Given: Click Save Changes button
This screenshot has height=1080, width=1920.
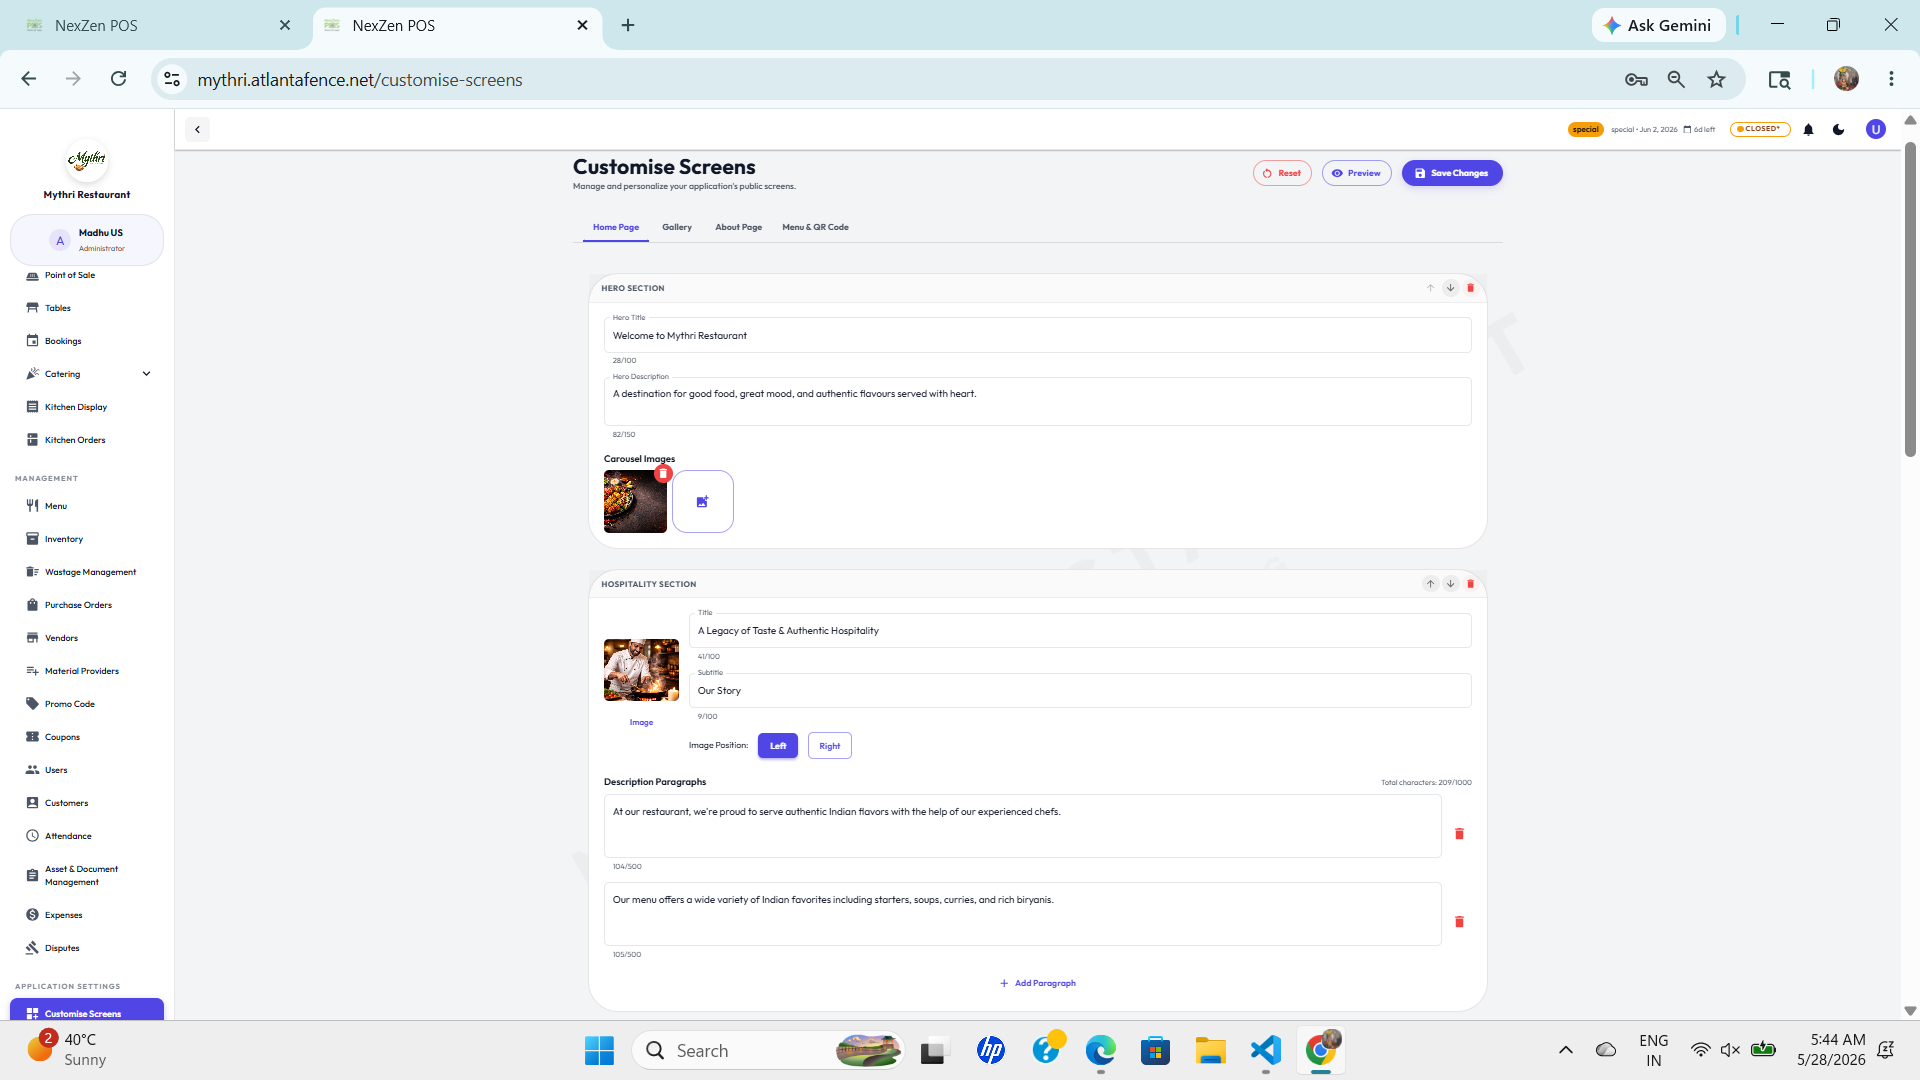Looking at the screenshot, I should click(1452, 173).
